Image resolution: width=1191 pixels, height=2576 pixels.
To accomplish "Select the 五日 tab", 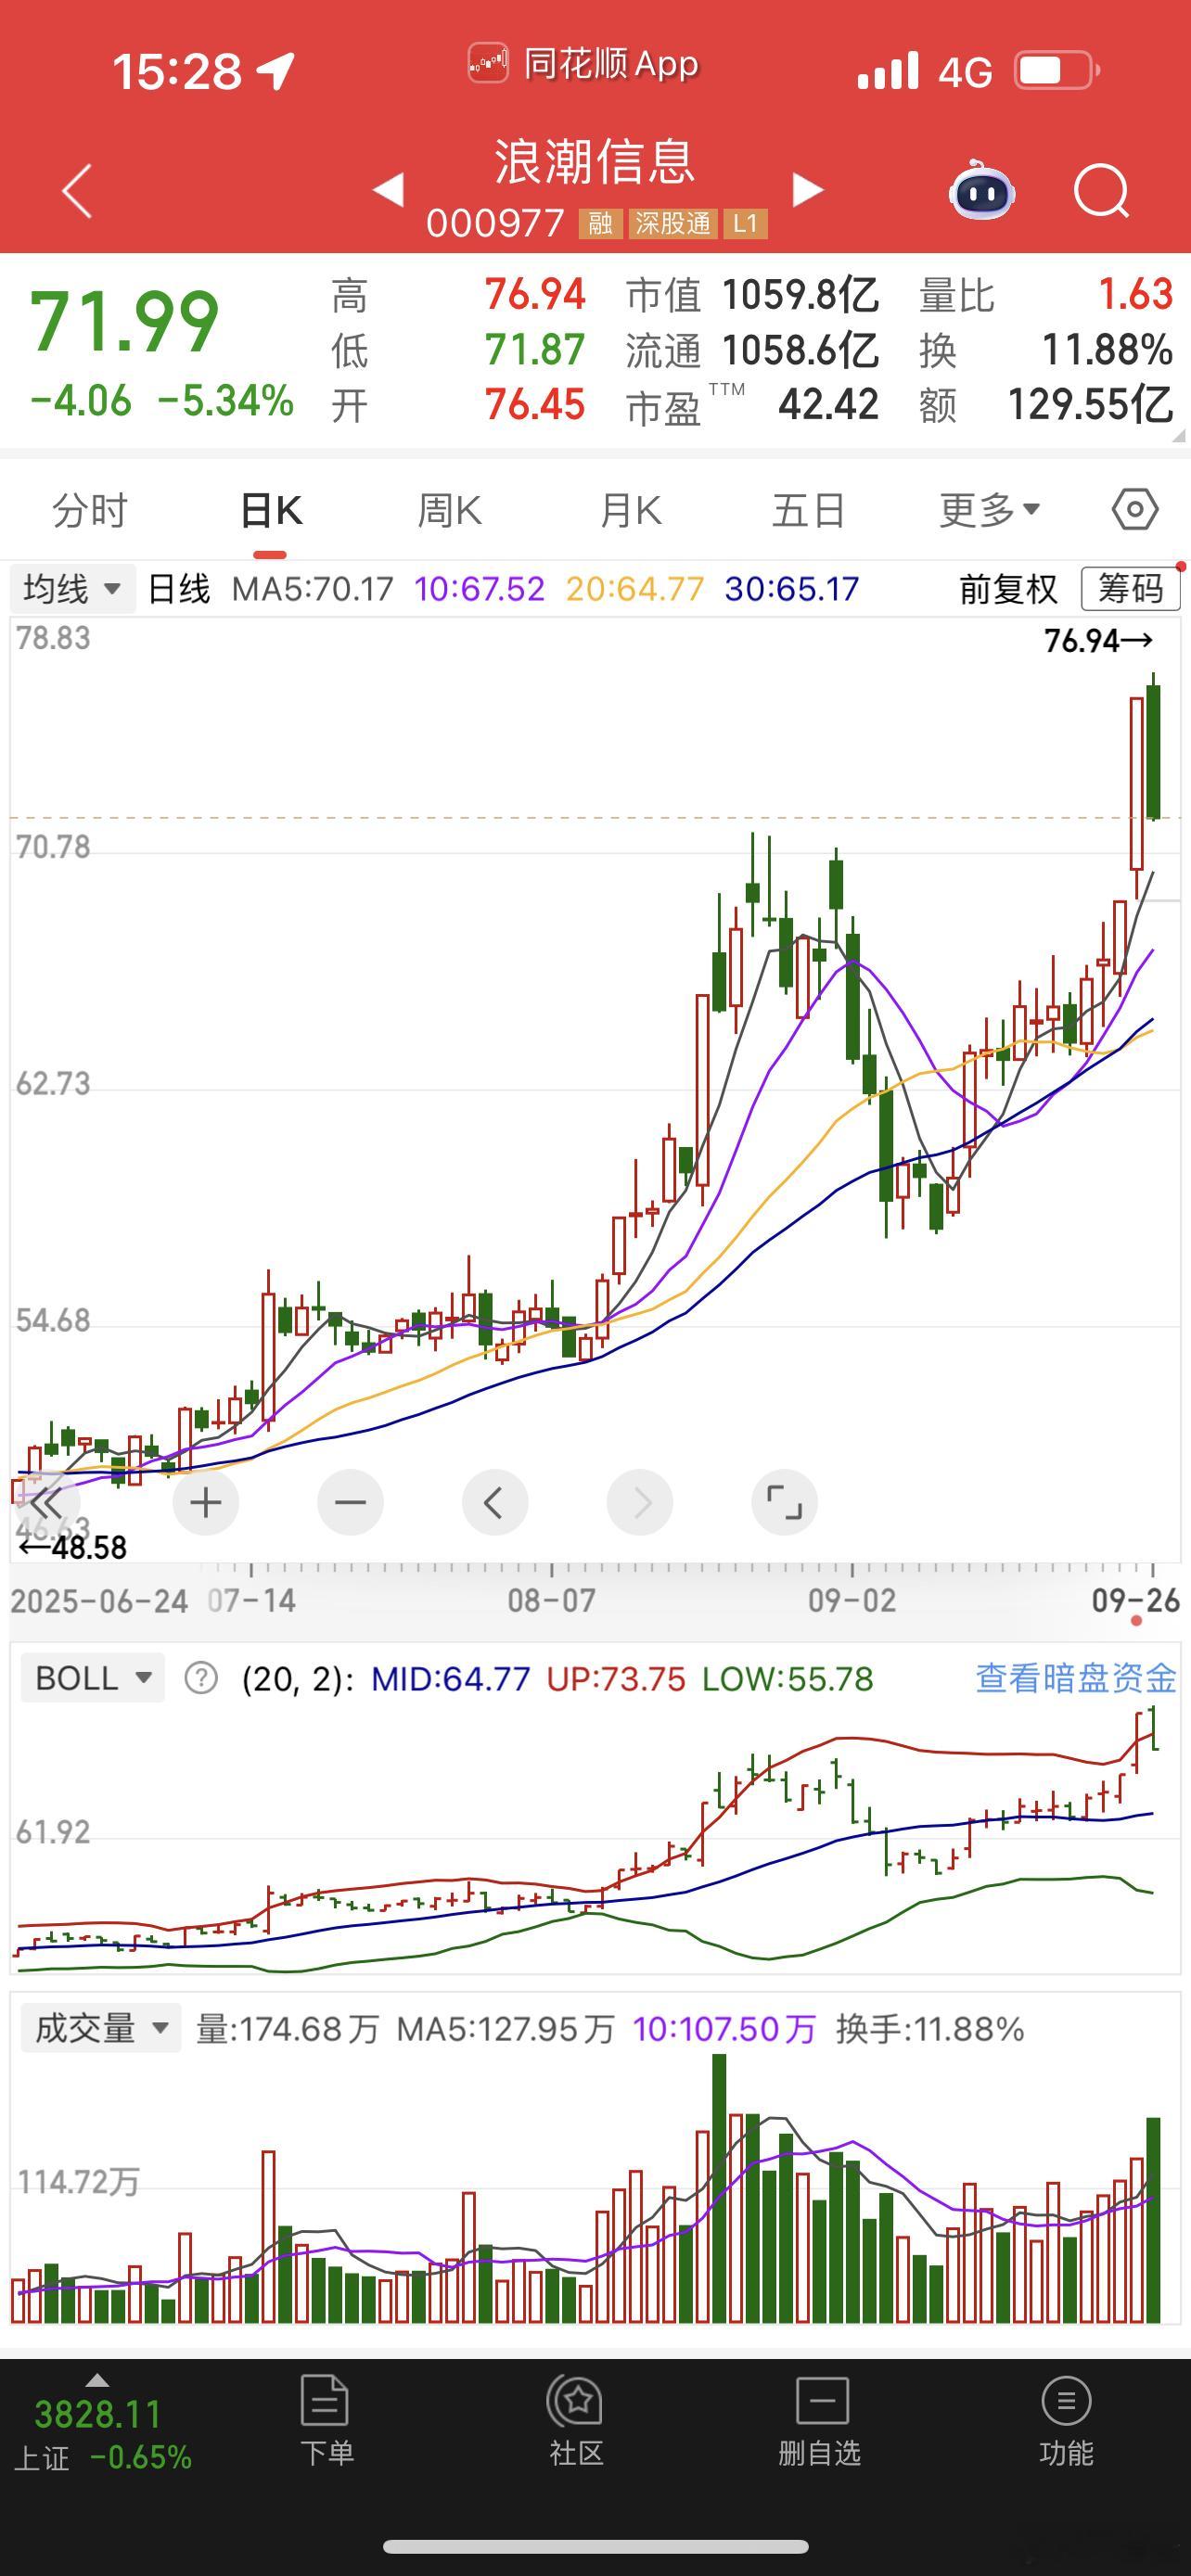I will (x=809, y=510).
